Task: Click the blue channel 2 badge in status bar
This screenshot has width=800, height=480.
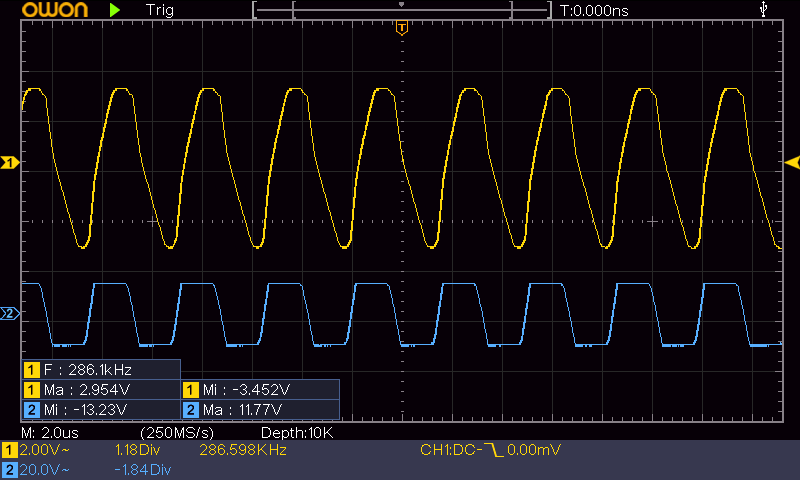Action: tap(10, 470)
